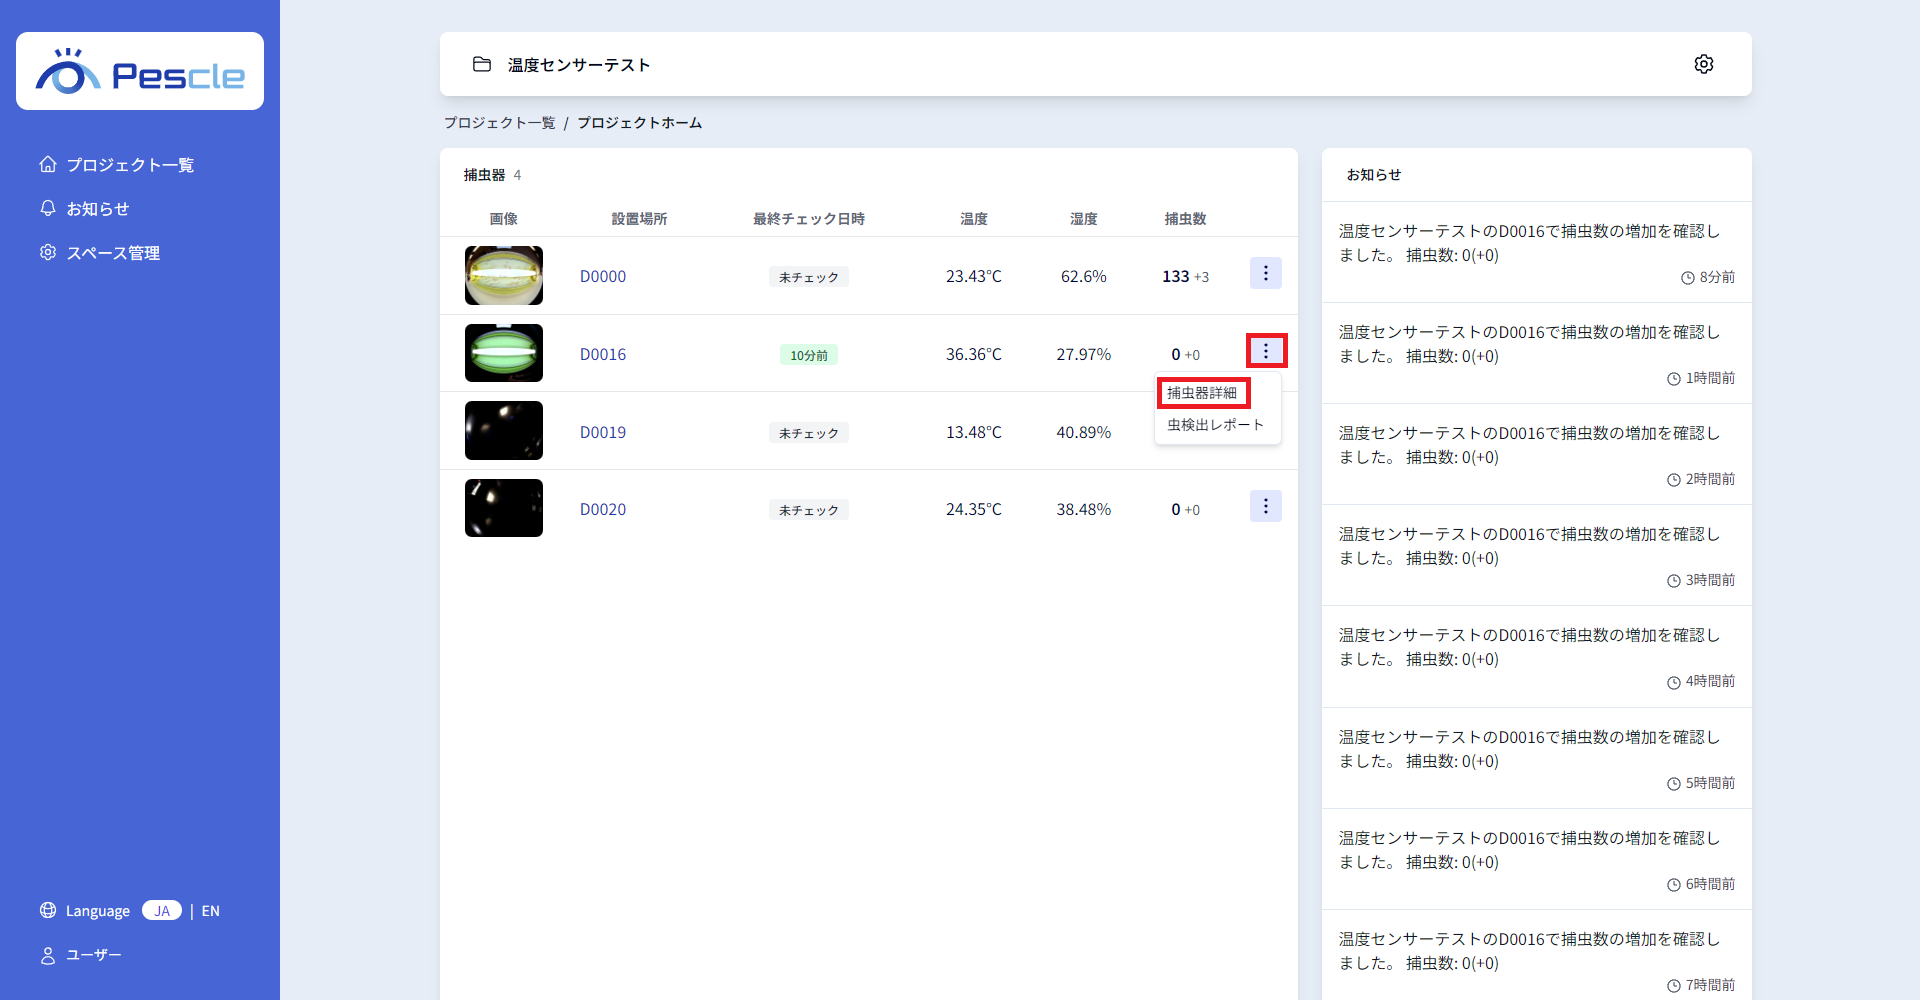
Task: Click the home icon for プロジェクト一覧
Action: pos(48,164)
